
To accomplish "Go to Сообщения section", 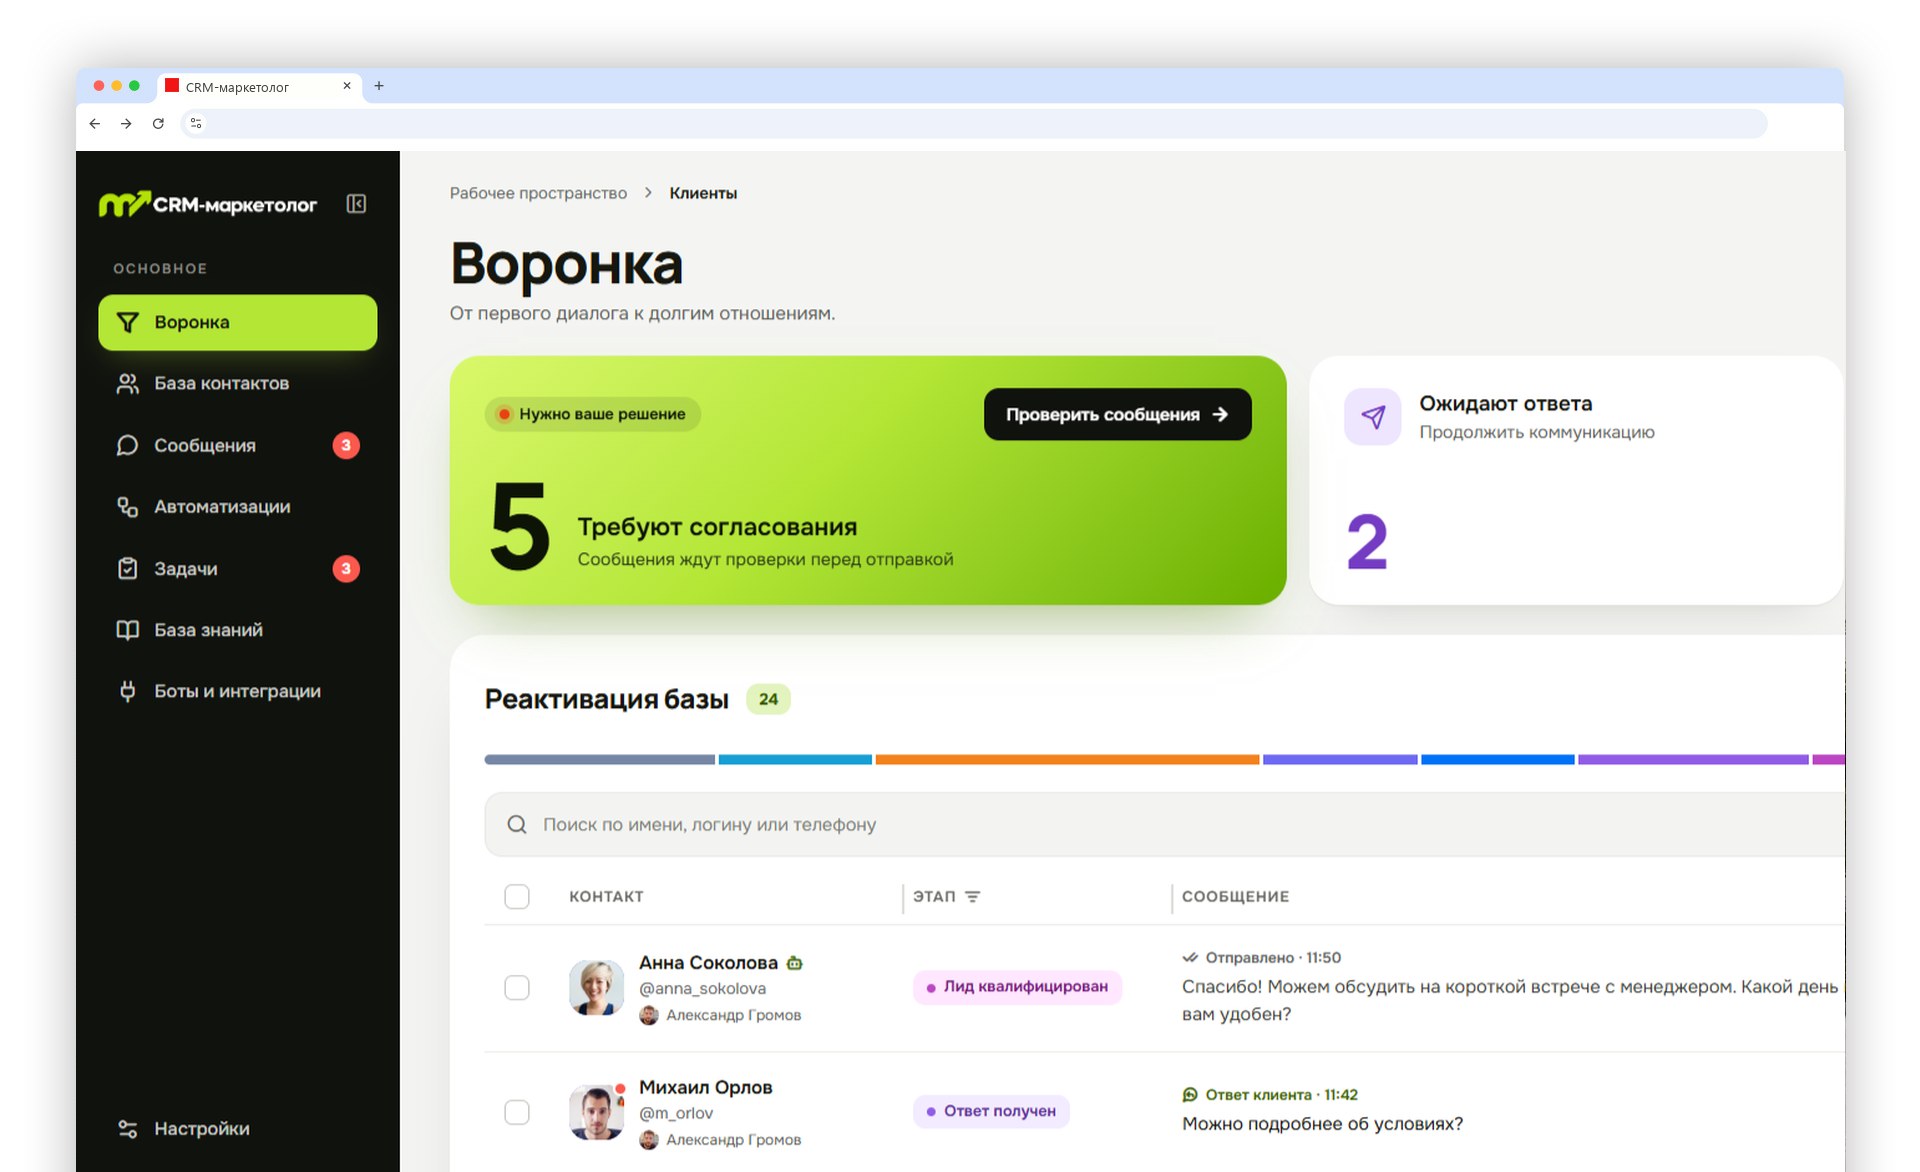I will (x=238, y=445).
